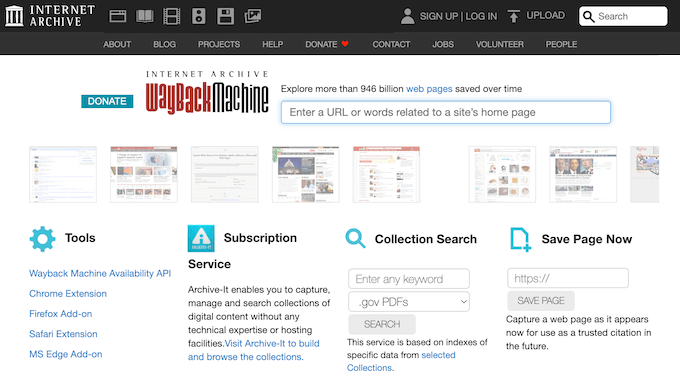Focus the top Search field
The width and height of the screenshot is (680, 384).
[x=623, y=16]
